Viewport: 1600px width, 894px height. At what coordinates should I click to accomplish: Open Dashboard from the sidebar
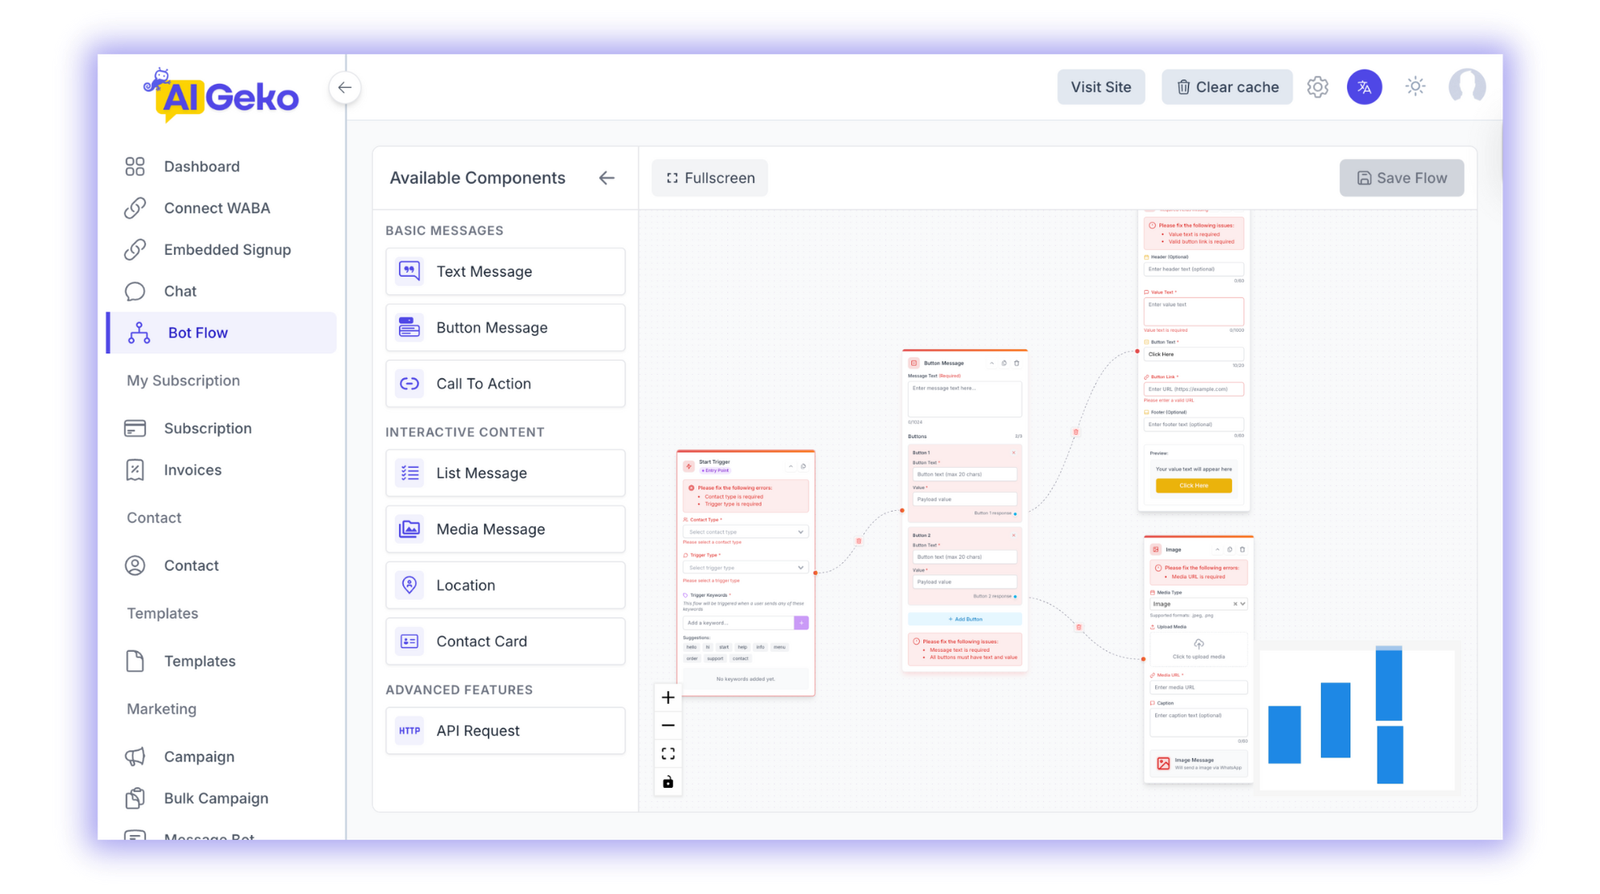click(x=201, y=166)
